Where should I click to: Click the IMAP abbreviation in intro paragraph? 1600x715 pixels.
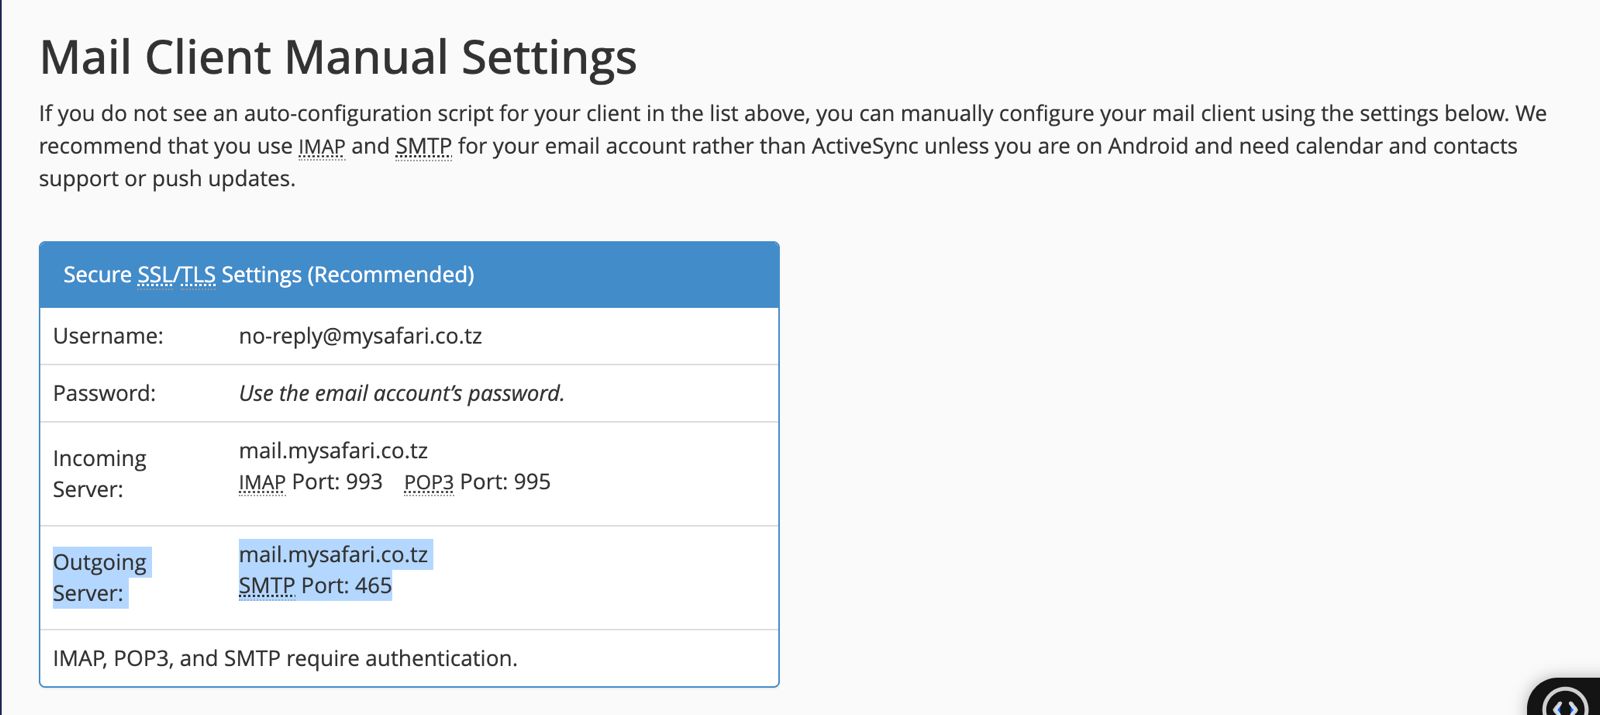(x=322, y=147)
